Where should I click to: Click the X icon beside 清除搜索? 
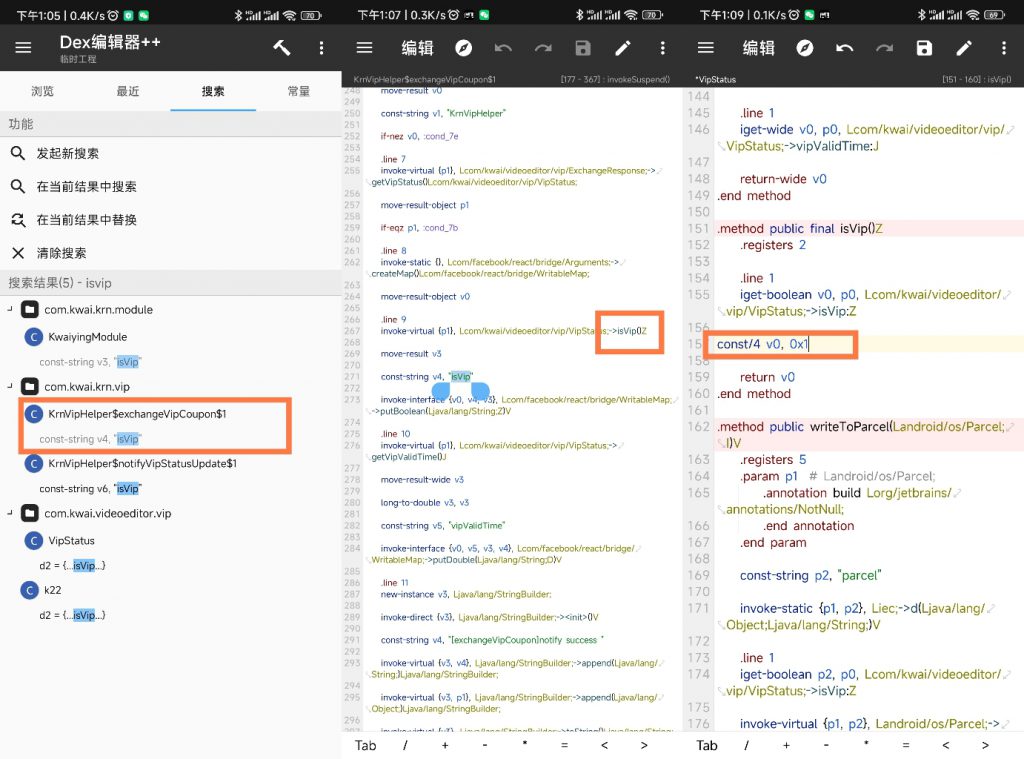point(18,253)
